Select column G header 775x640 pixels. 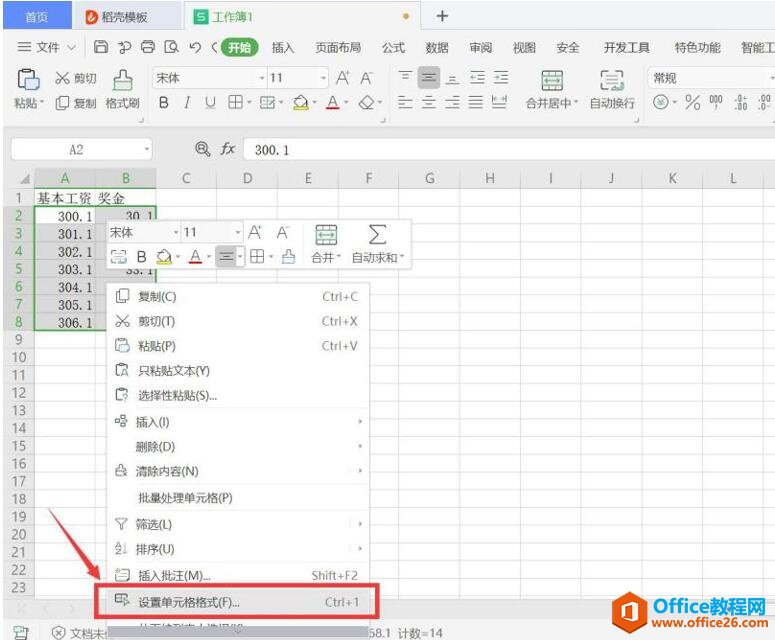click(430, 178)
